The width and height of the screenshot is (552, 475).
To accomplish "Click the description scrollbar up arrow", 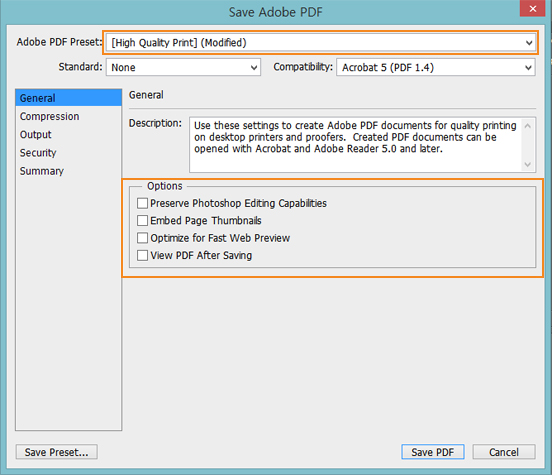I will tap(527, 126).
